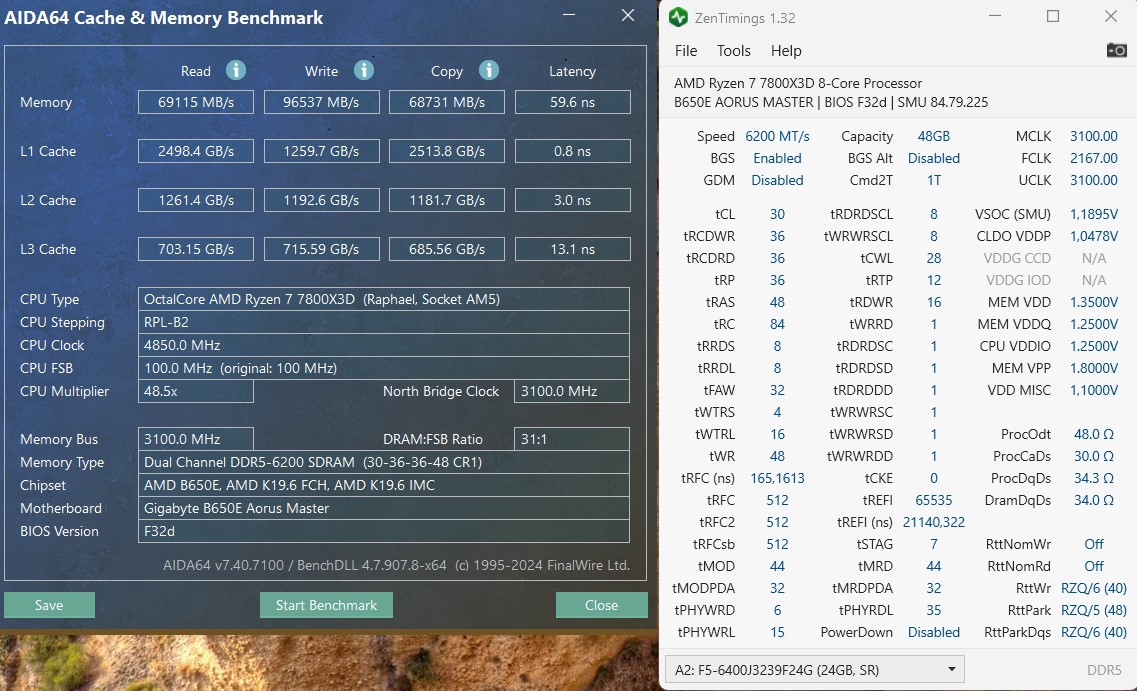Image resolution: width=1137 pixels, height=691 pixels.
Task: Click the VSOC (SMU) value 1,1895V
Action: [1093, 214]
